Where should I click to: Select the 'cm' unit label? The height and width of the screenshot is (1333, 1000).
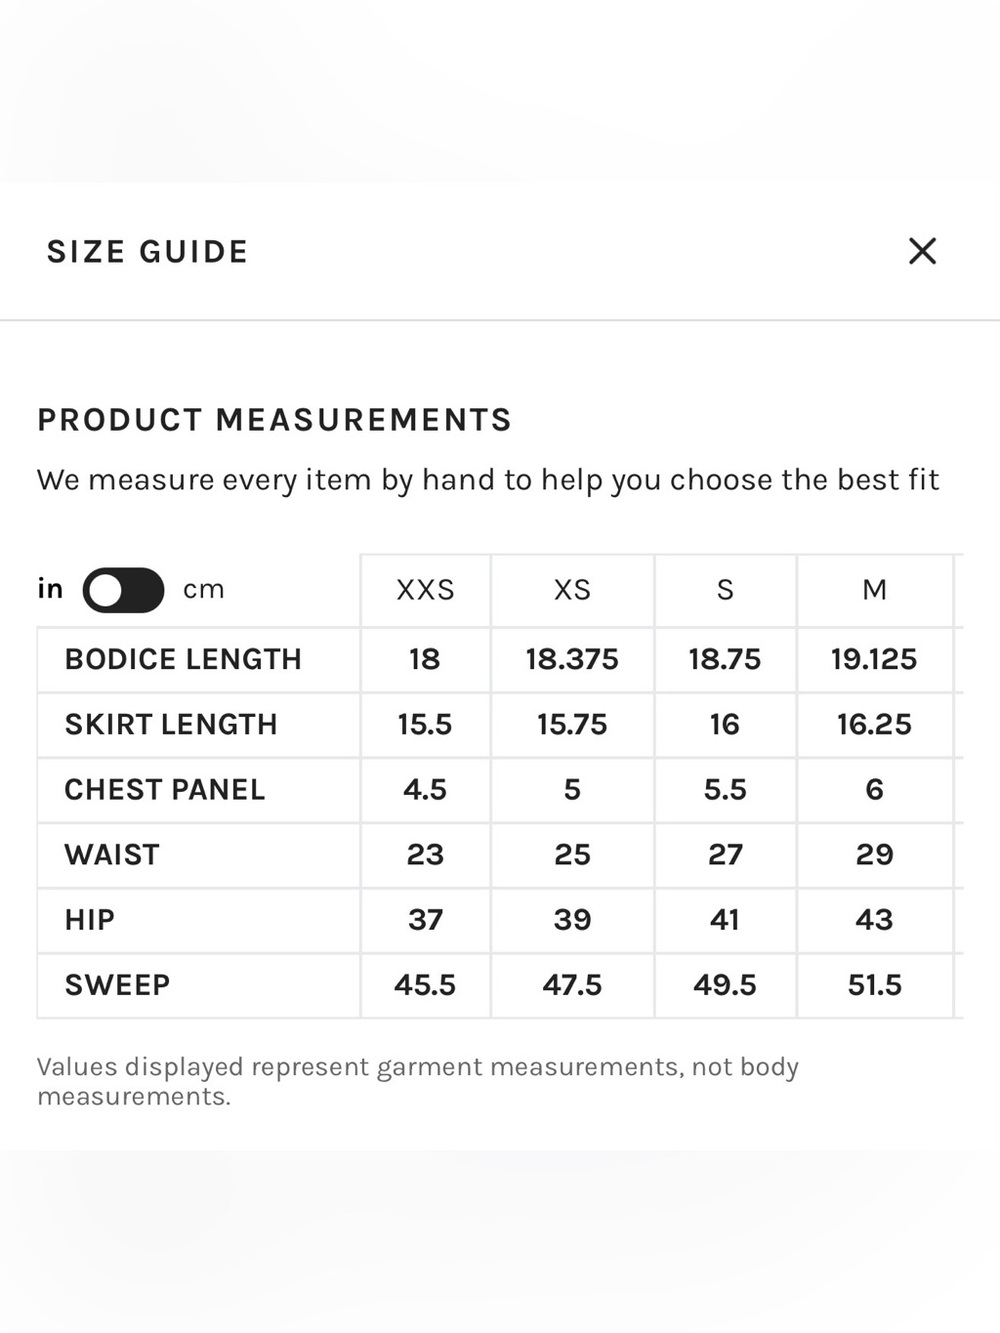[x=204, y=590]
